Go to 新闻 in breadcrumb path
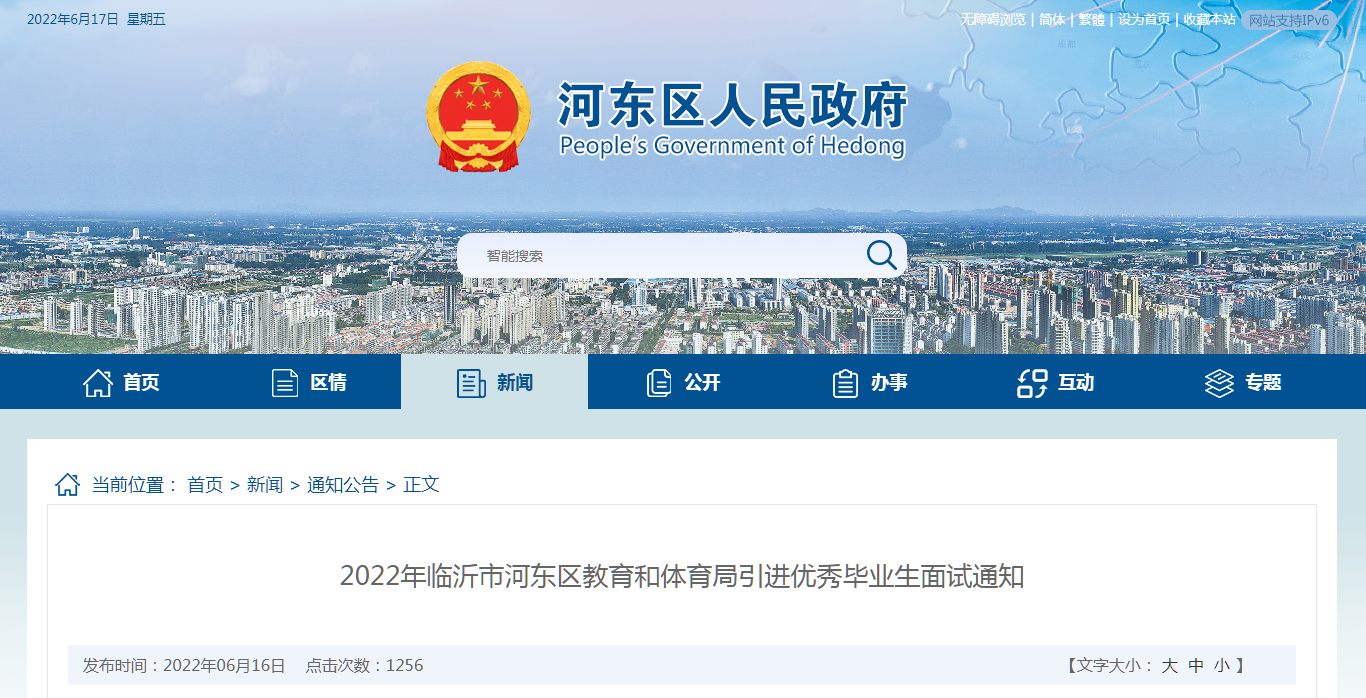The image size is (1366, 698). coord(265,485)
